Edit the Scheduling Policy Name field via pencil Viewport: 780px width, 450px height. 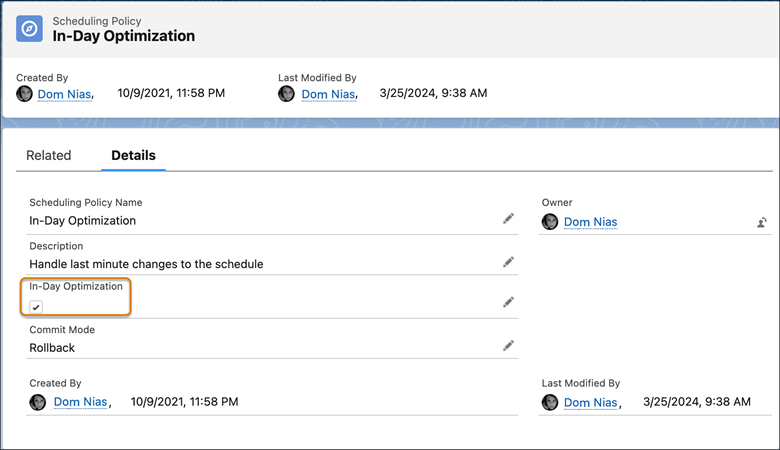click(508, 218)
